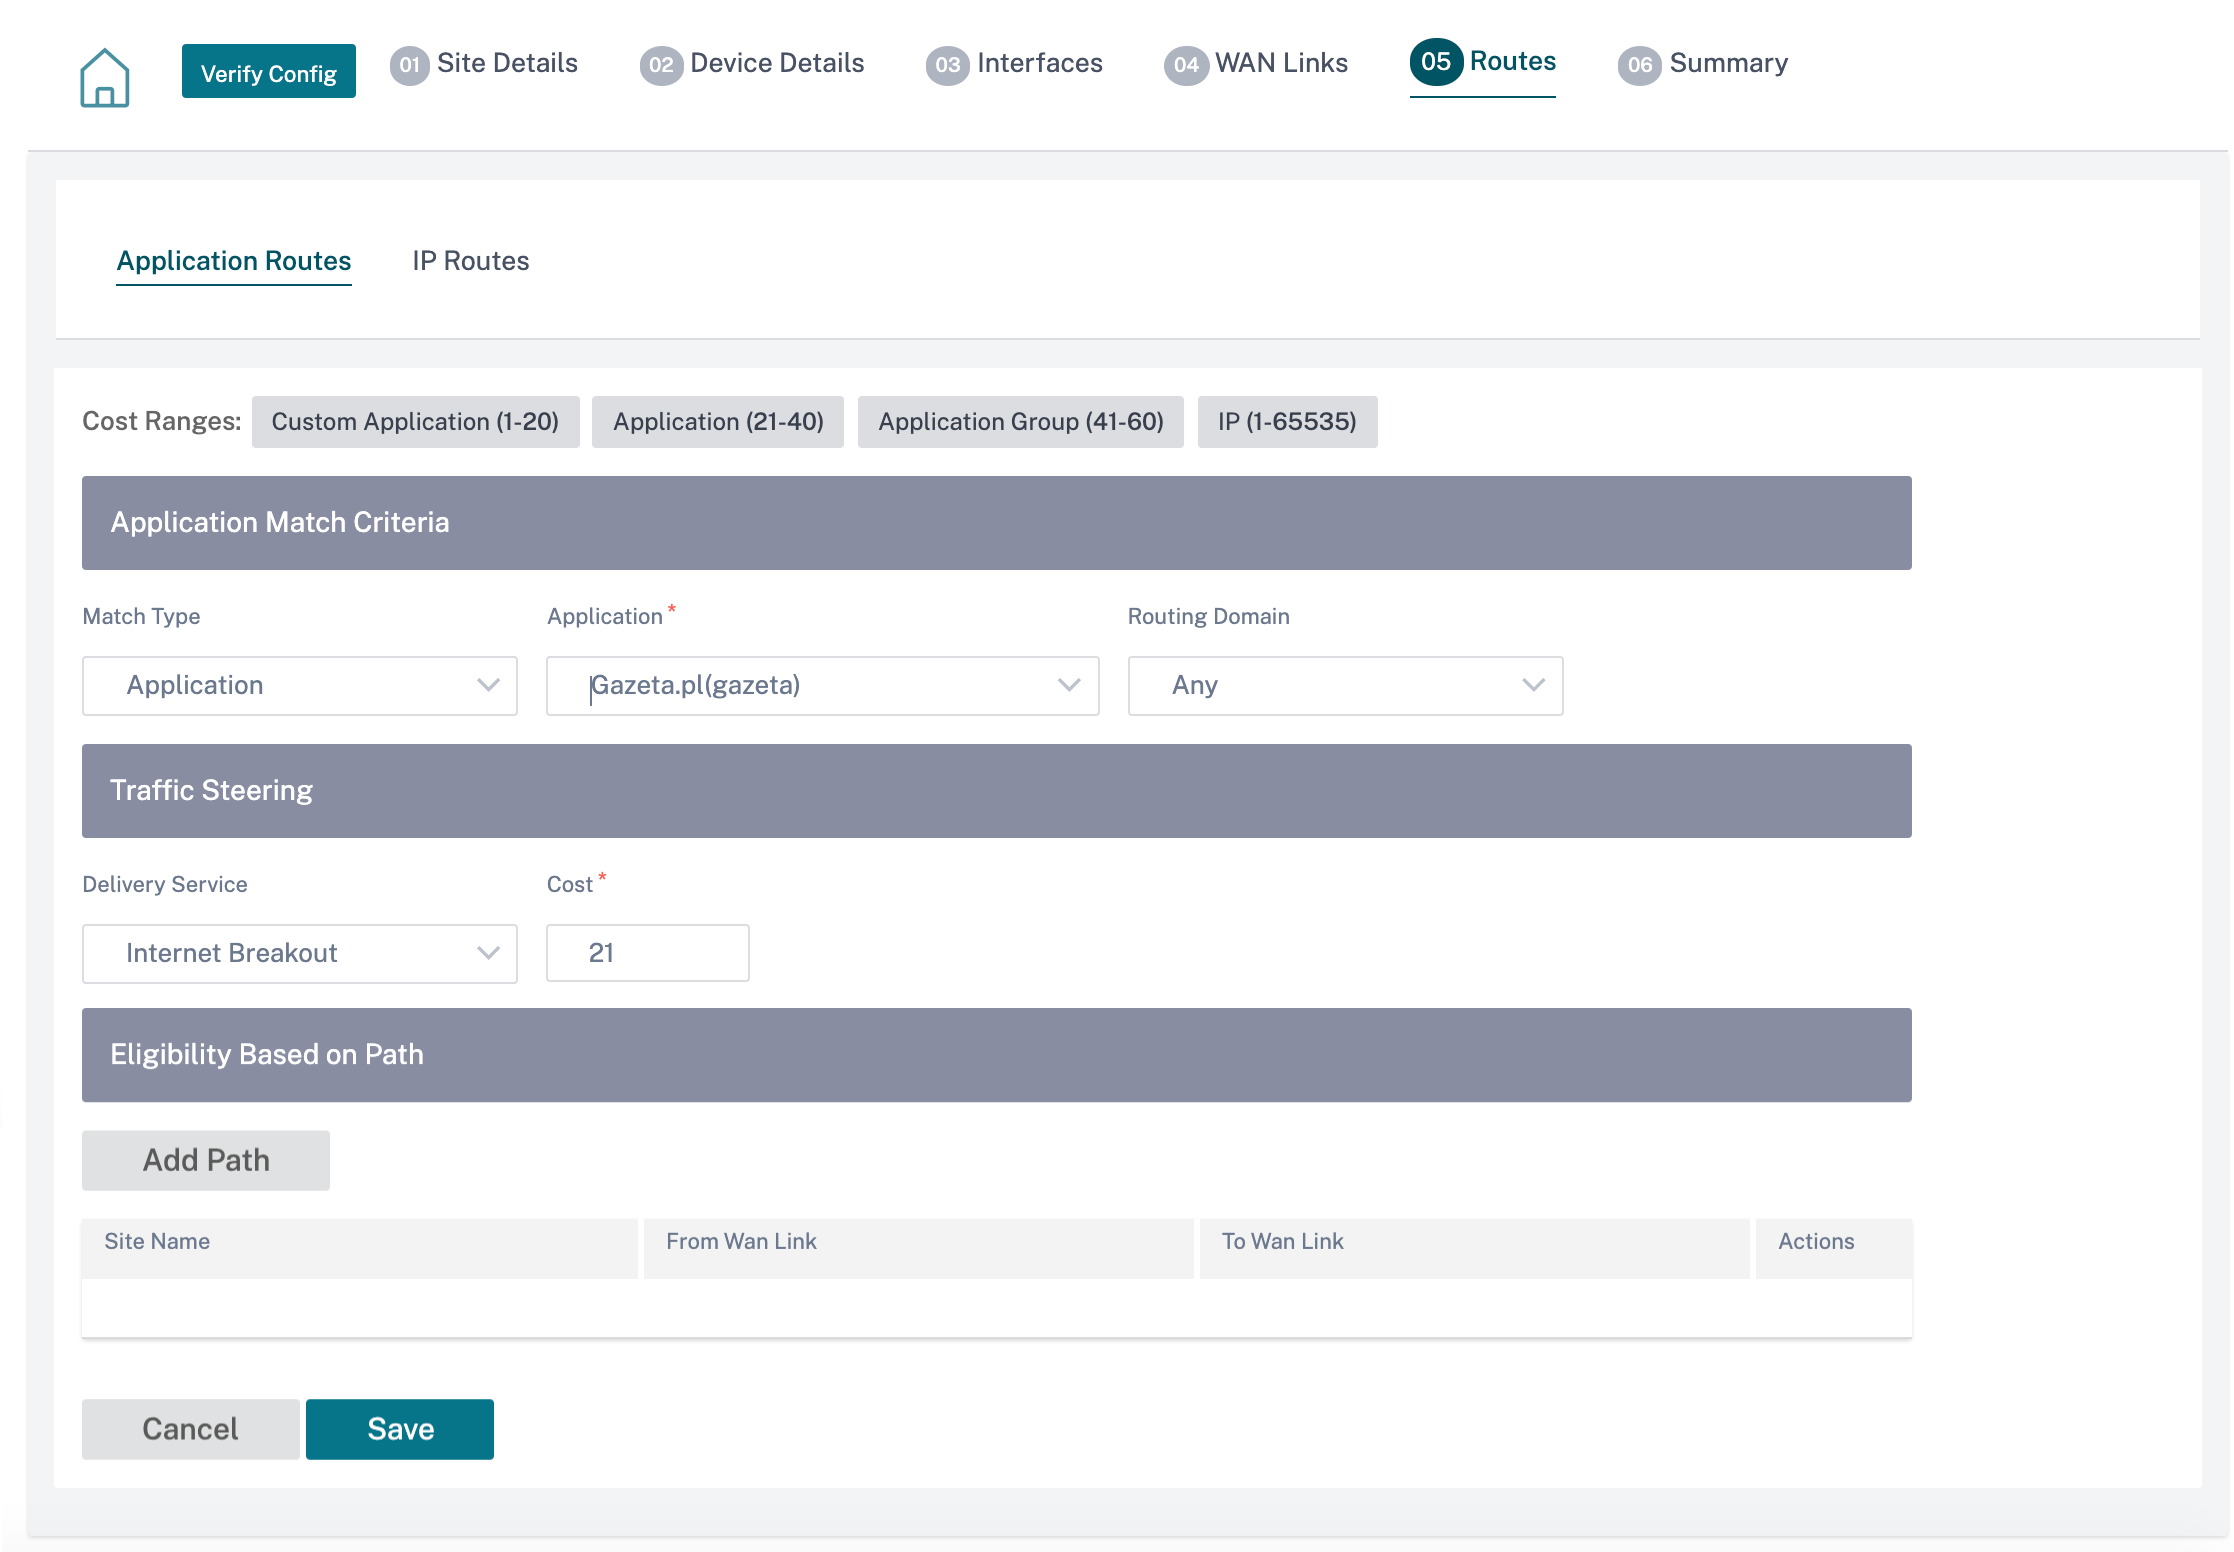
Task: Click the 03 Interfaces step badge
Action: click(x=947, y=65)
